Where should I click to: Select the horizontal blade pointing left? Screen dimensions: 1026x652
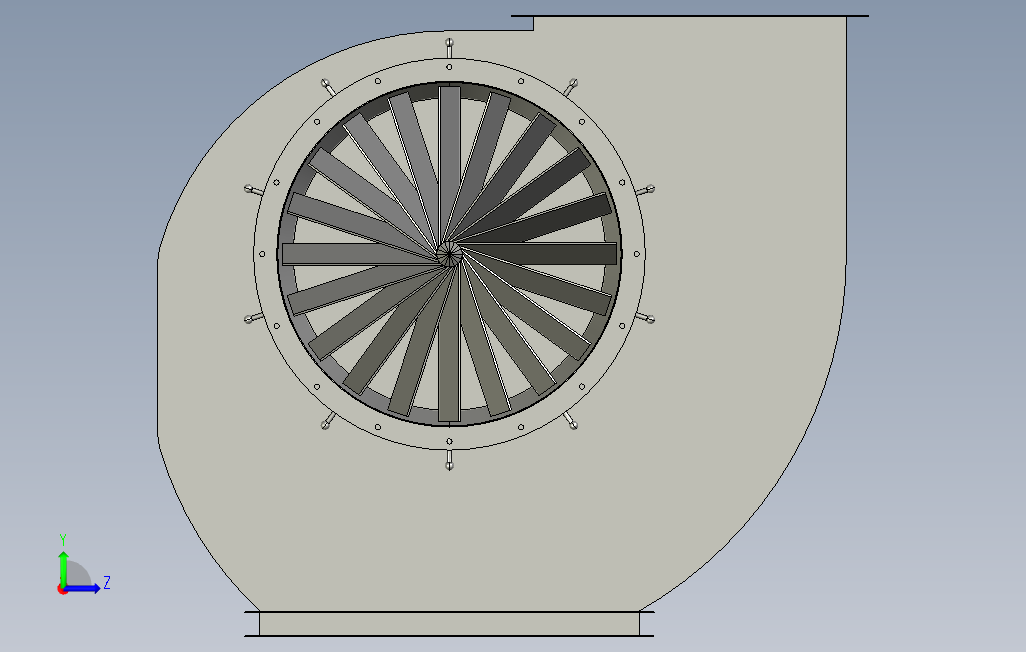click(x=361, y=254)
